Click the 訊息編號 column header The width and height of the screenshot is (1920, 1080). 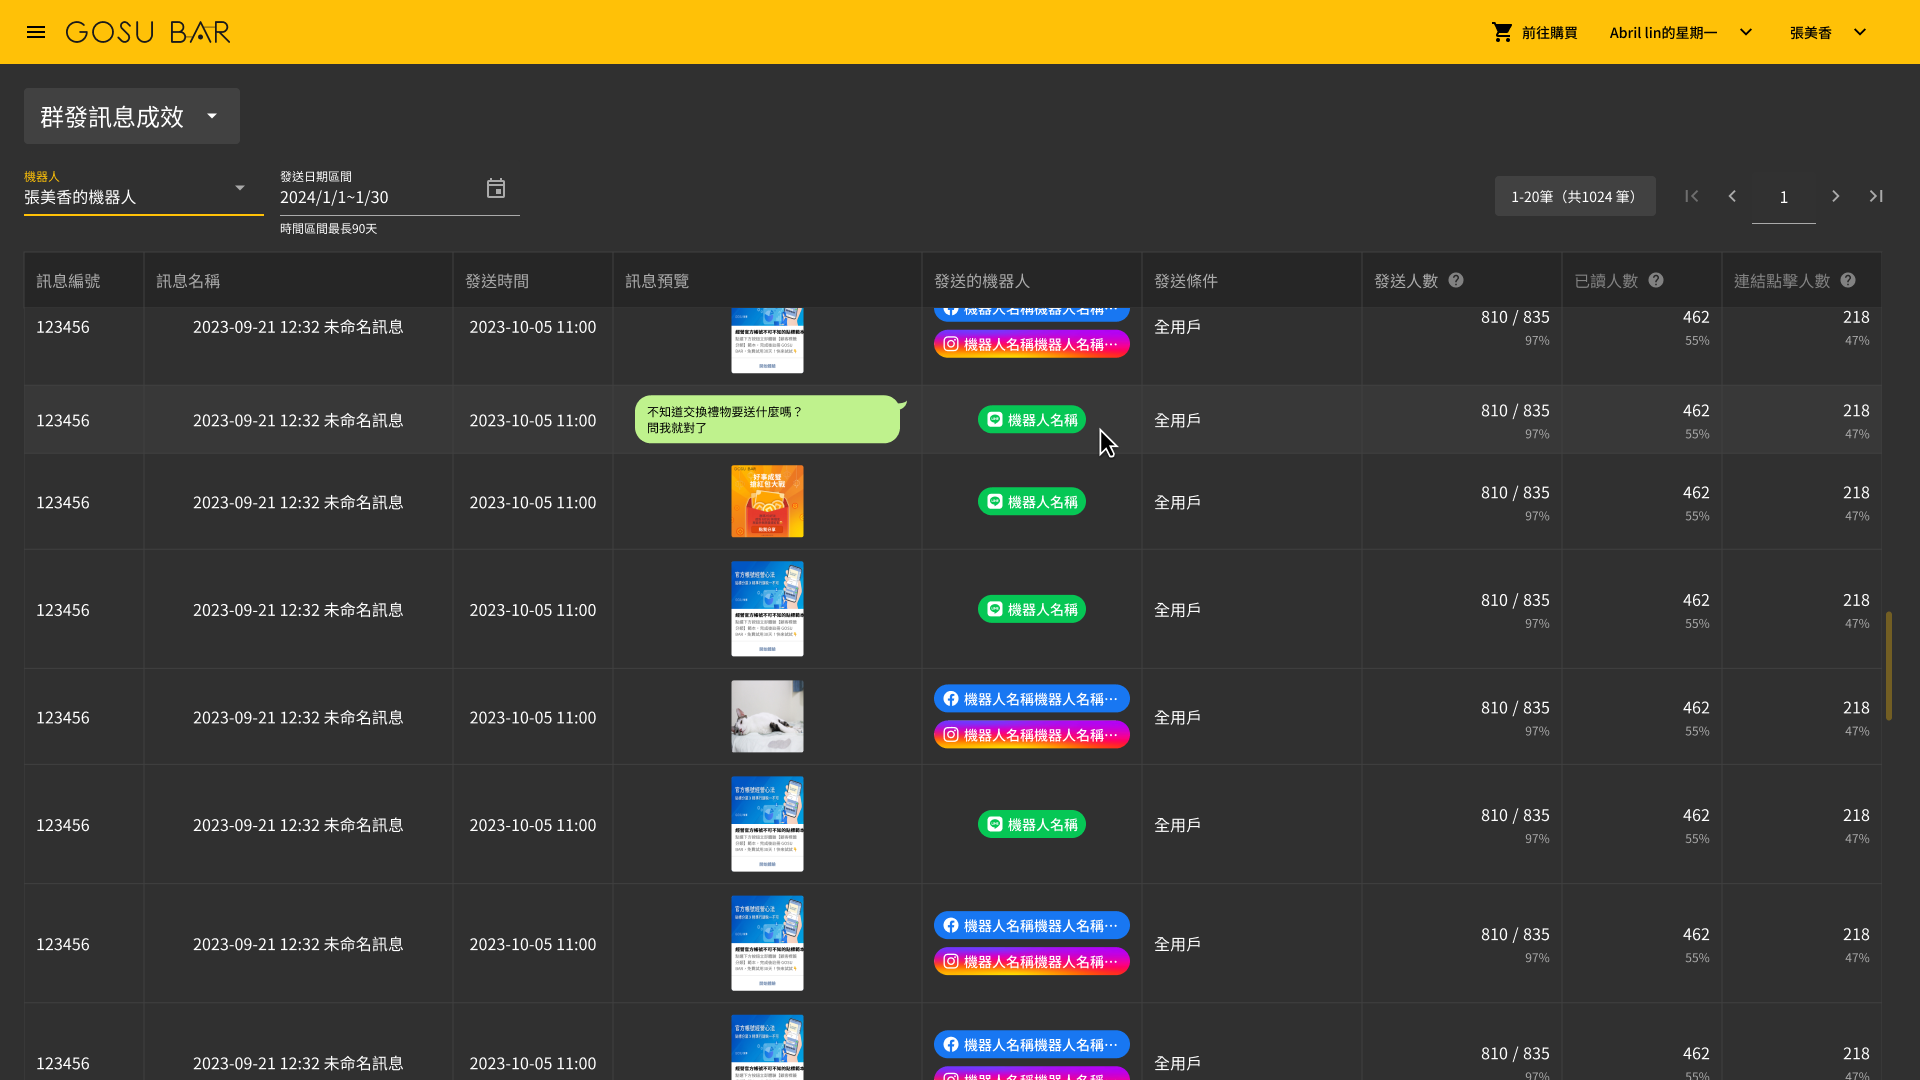pos(84,280)
